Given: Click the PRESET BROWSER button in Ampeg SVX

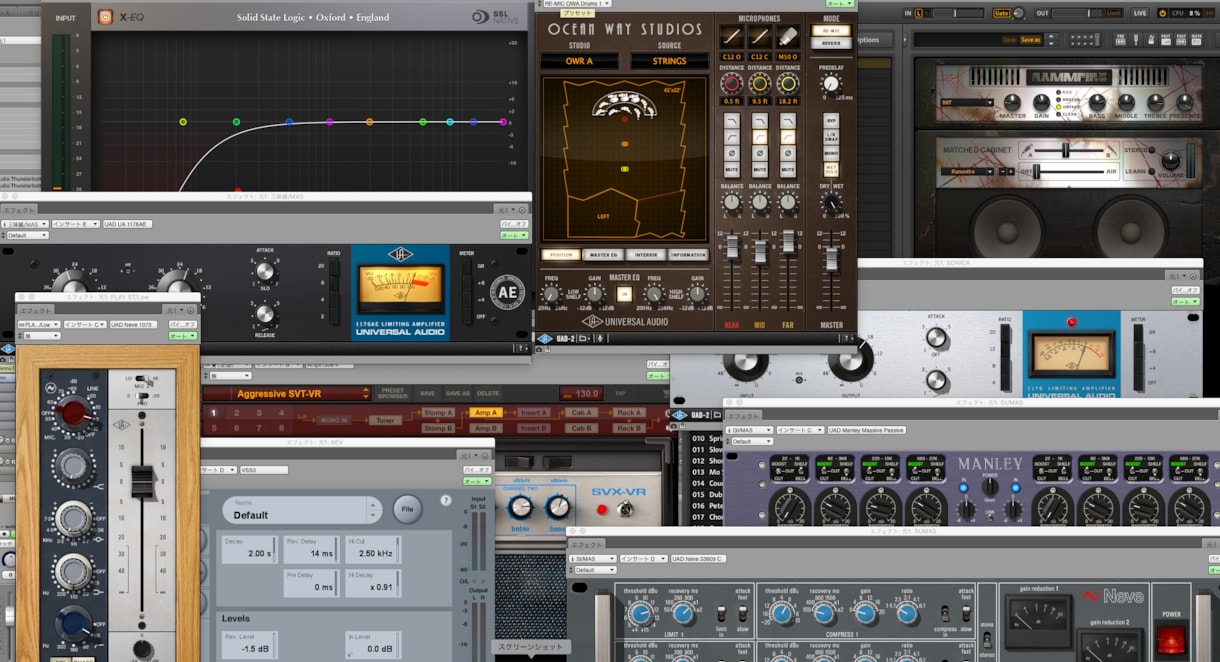Looking at the screenshot, I should pos(391,394).
